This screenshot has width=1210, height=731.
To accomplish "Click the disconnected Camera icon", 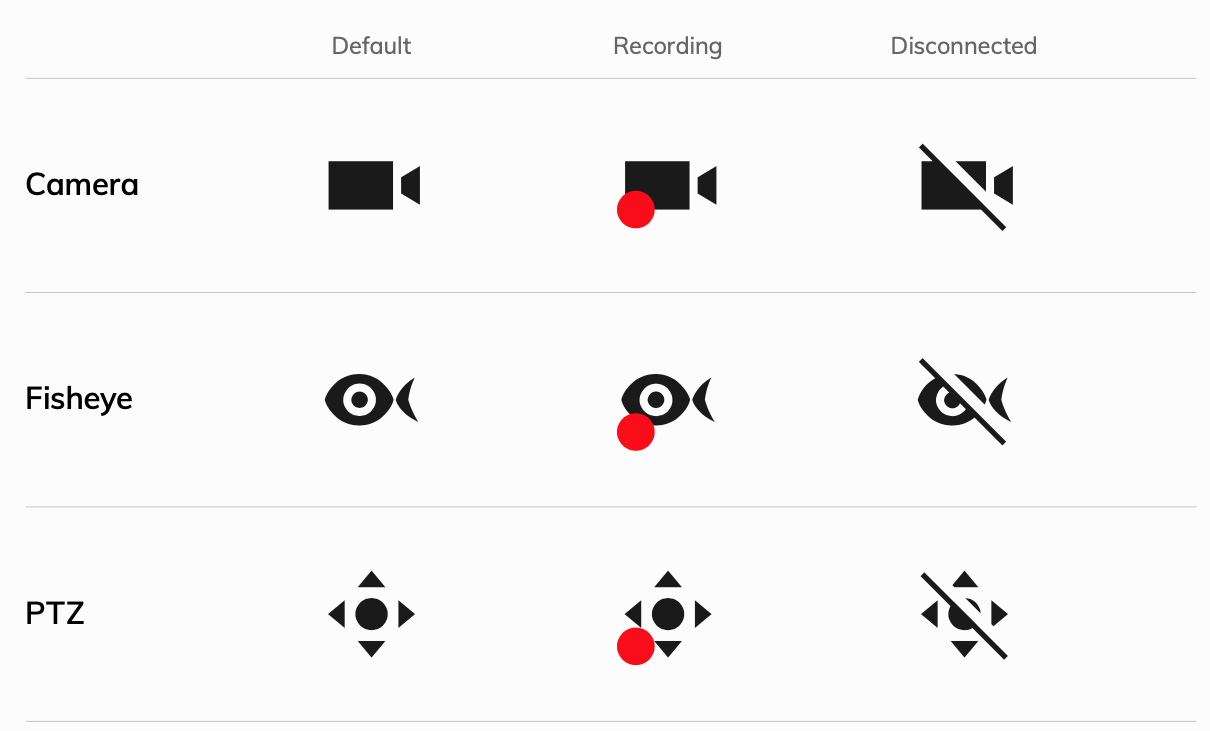I will 966,187.
